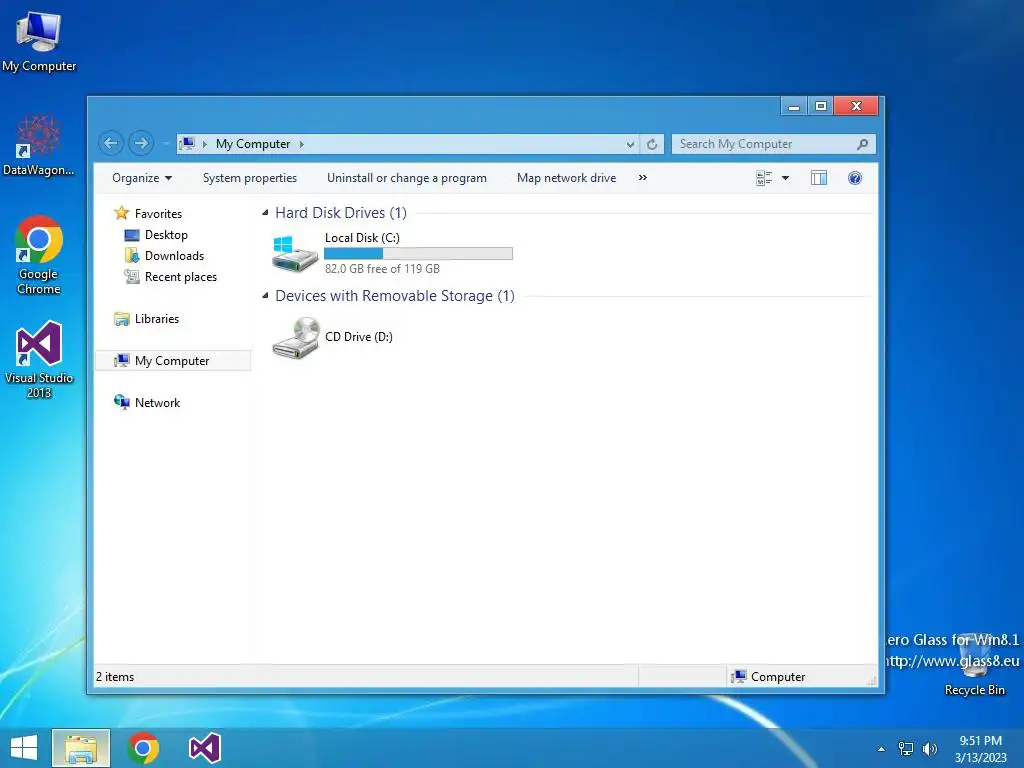Image resolution: width=1024 pixels, height=768 pixels.
Task: Select My Computer desktop icon
Action: [39, 42]
